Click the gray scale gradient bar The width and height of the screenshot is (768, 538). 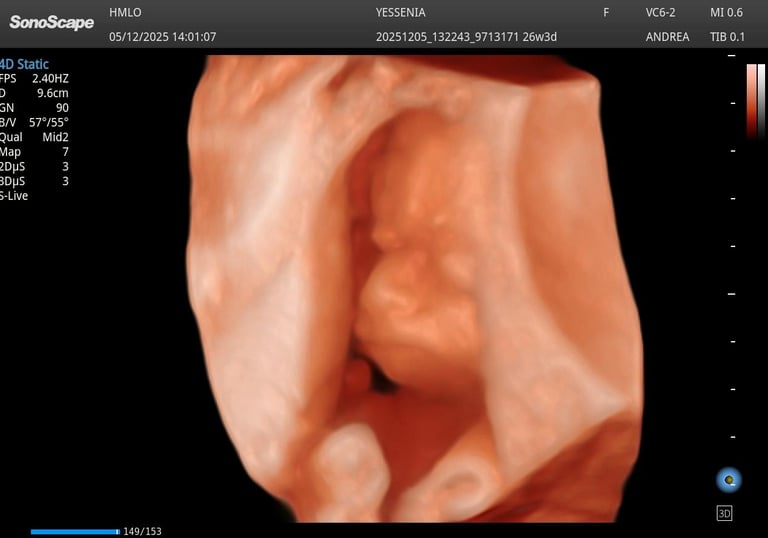pyautogui.click(x=761, y=101)
